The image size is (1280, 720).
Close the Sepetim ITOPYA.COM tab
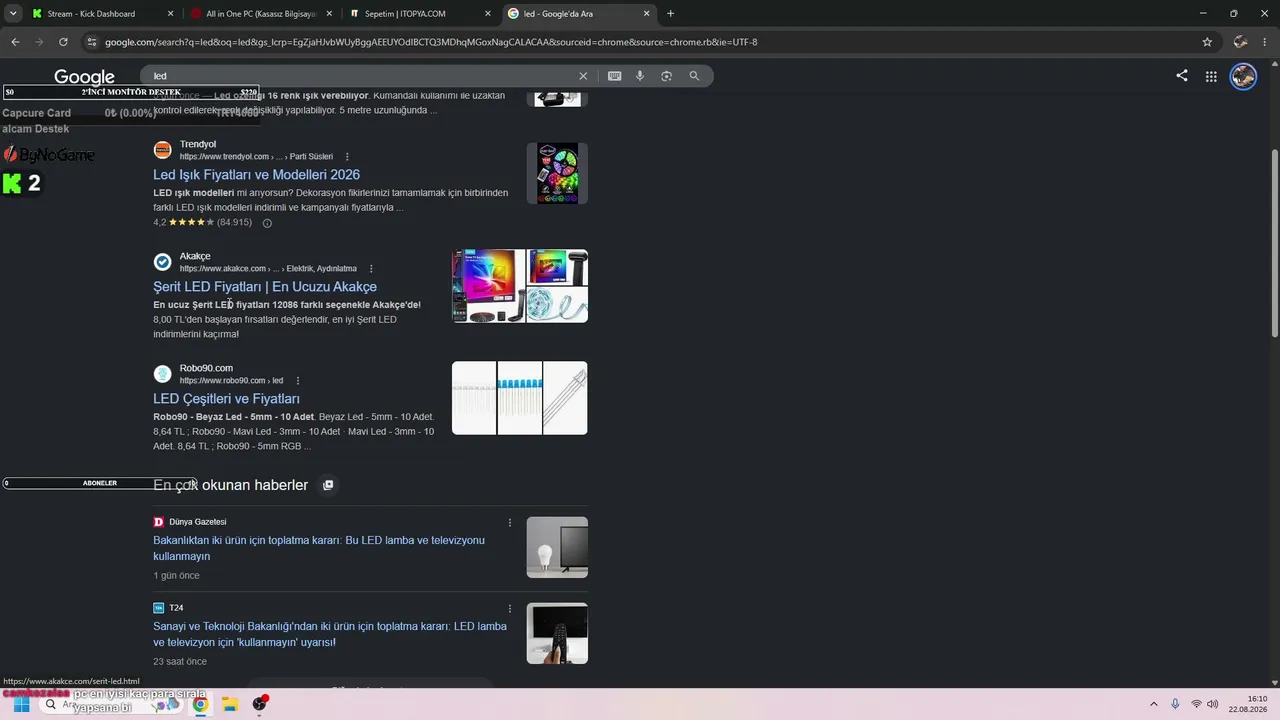click(x=488, y=14)
